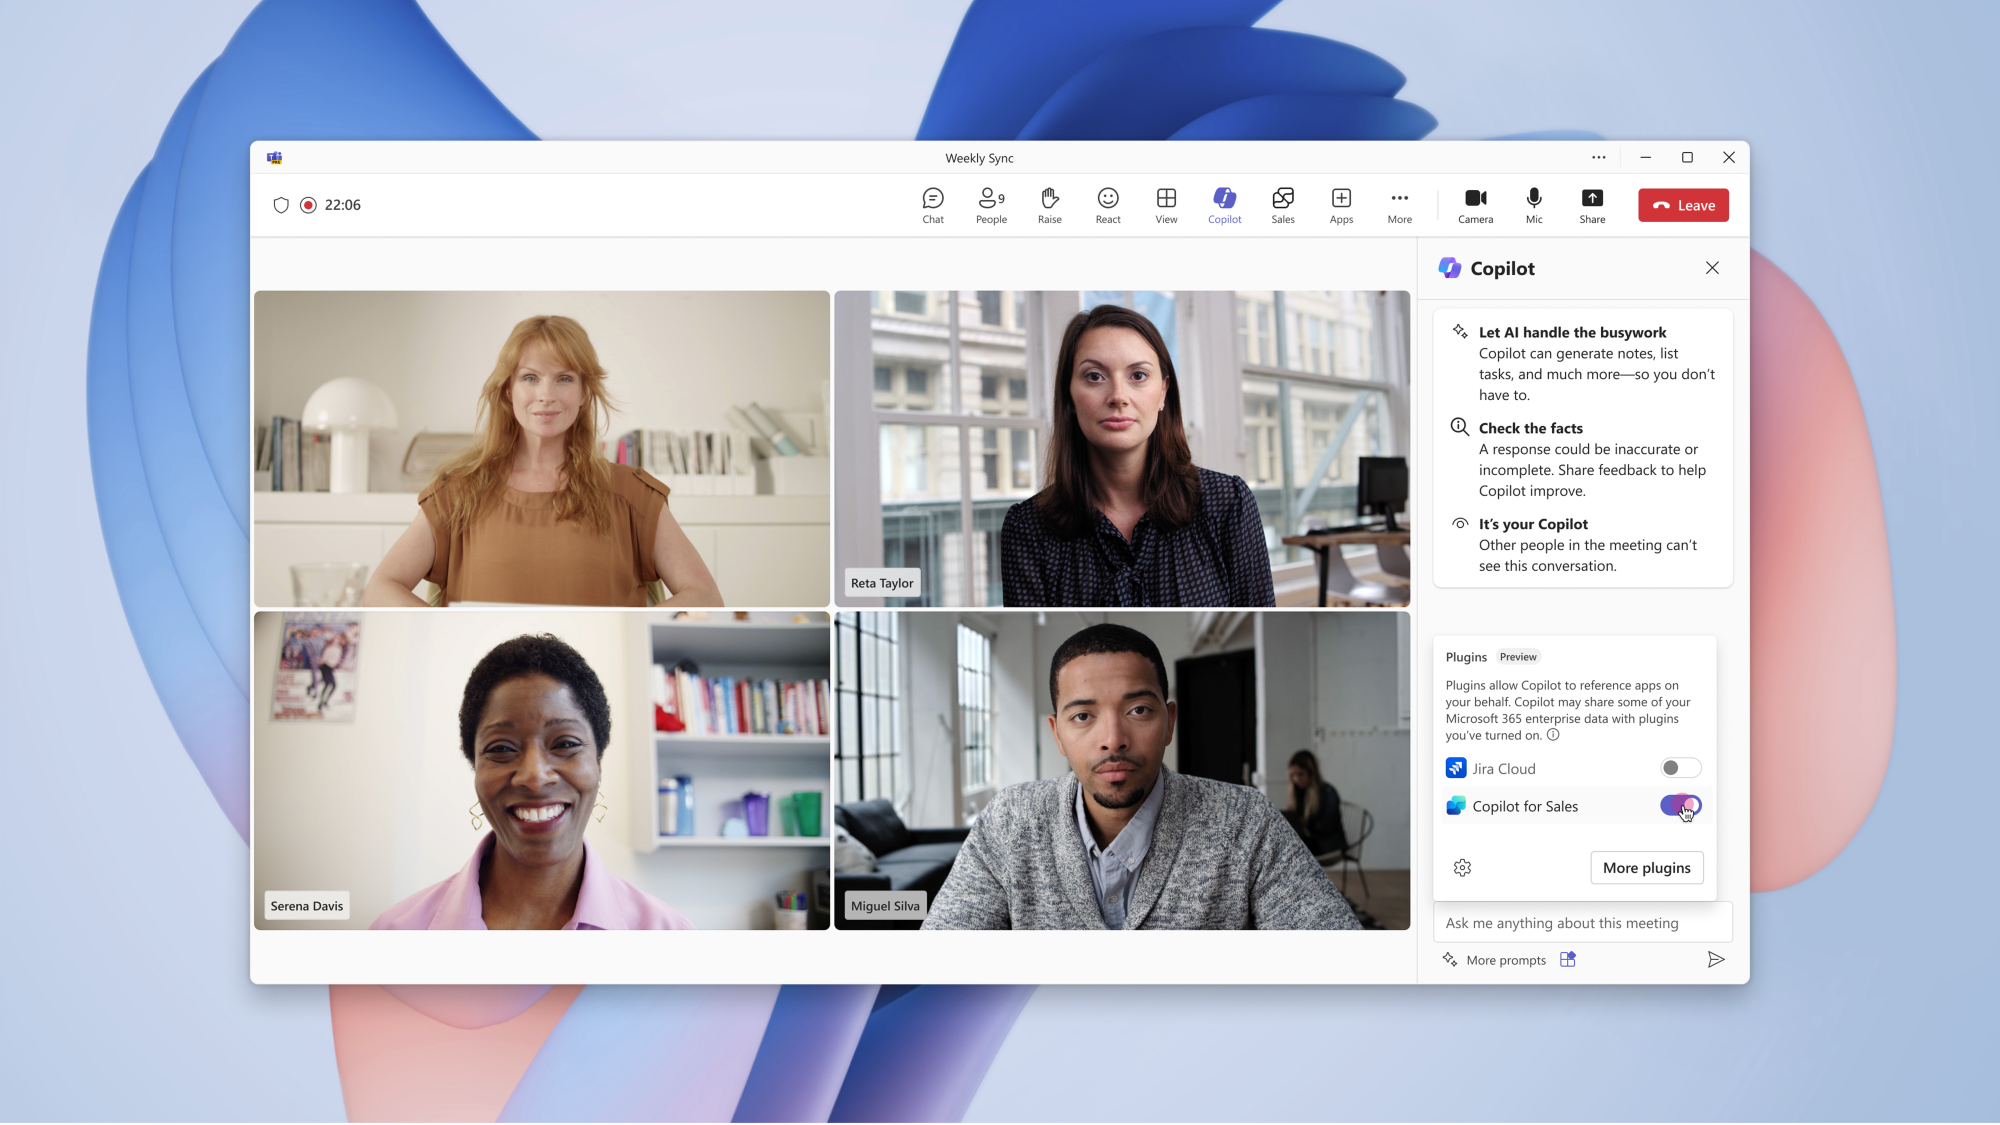Click the plugins icon beside More prompts
Image resolution: width=2000 pixels, height=1125 pixels.
click(1568, 960)
